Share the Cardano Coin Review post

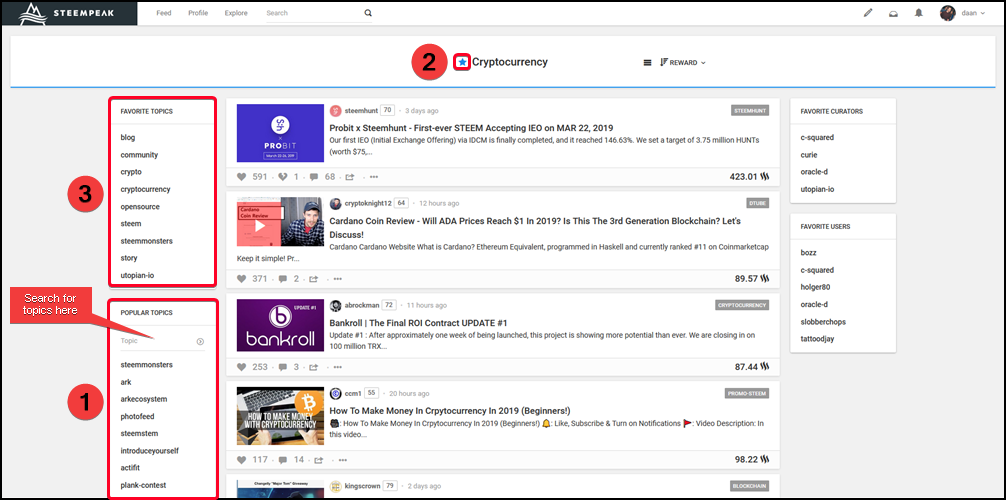click(314, 279)
